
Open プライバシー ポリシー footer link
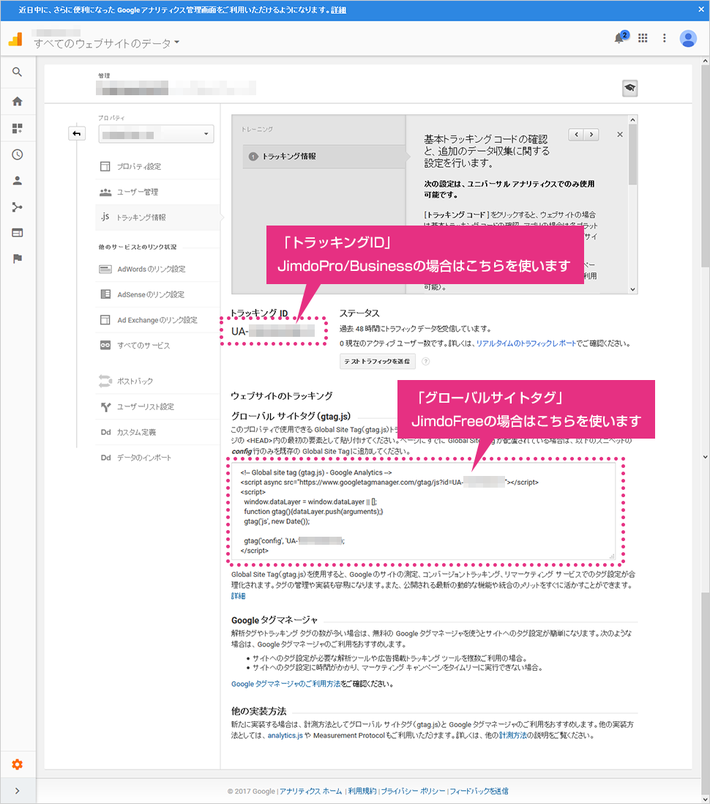pos(413,791)
